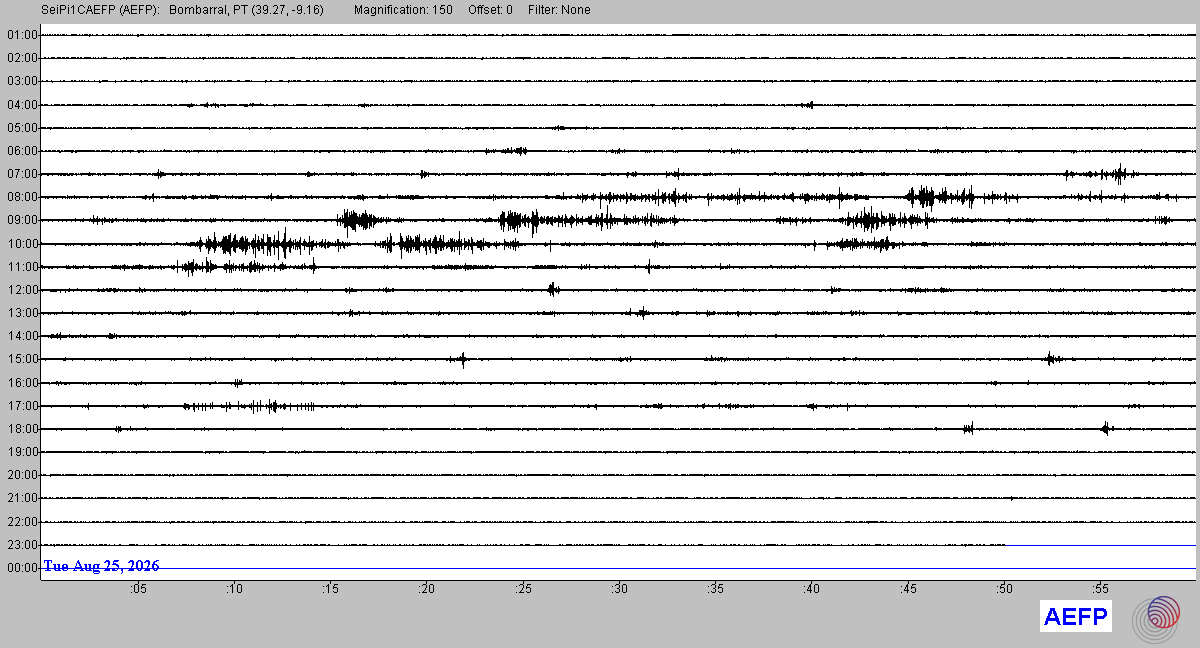Click the 17:00 hour trace label

22,406
